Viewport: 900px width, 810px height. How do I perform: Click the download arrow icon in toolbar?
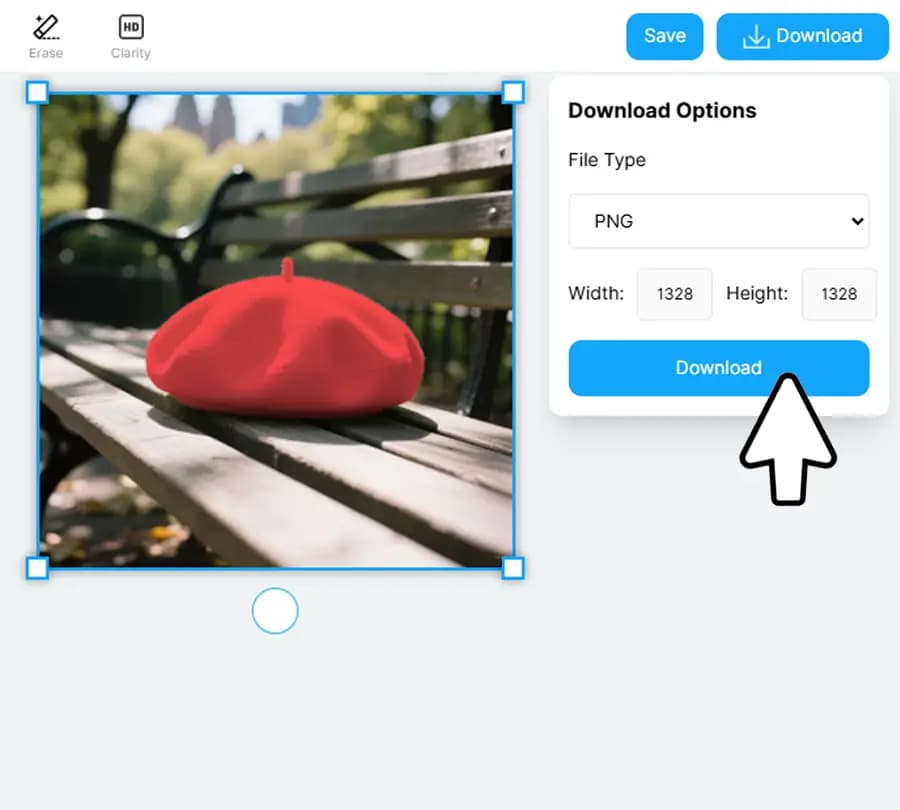click(756, 37)
